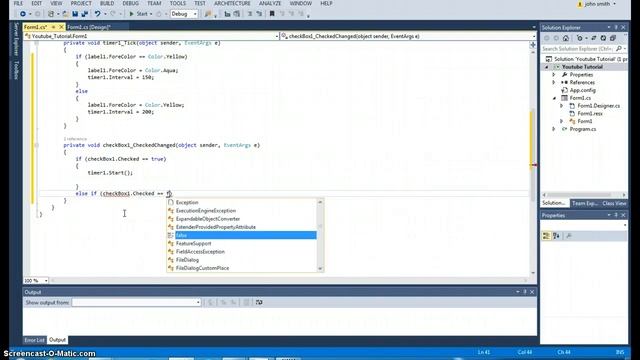The height and width of the screenshot is (360, 640).
Task: Collapse the checkBox1_CheckedChanged method outline
Action: (x=36, y=145)
